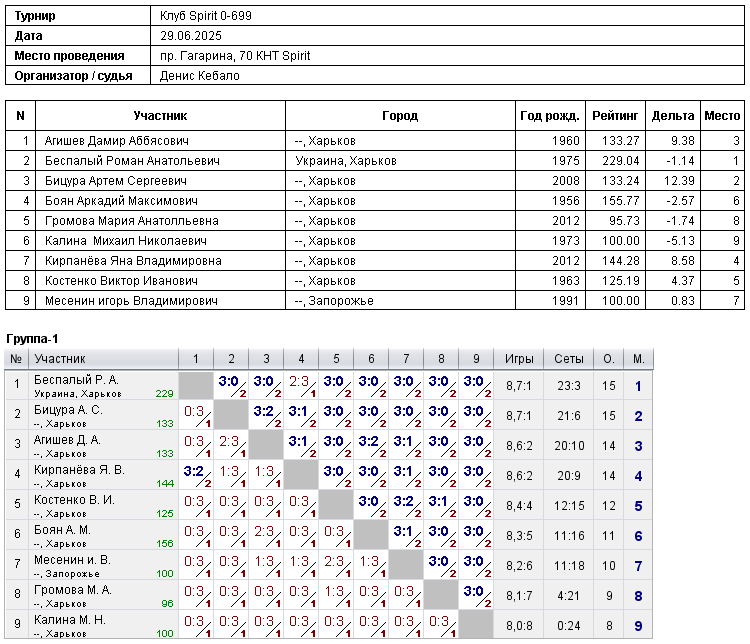Screen dimensions: 750x644
Task: Click delta value -5.13
Action: [680, 241]
